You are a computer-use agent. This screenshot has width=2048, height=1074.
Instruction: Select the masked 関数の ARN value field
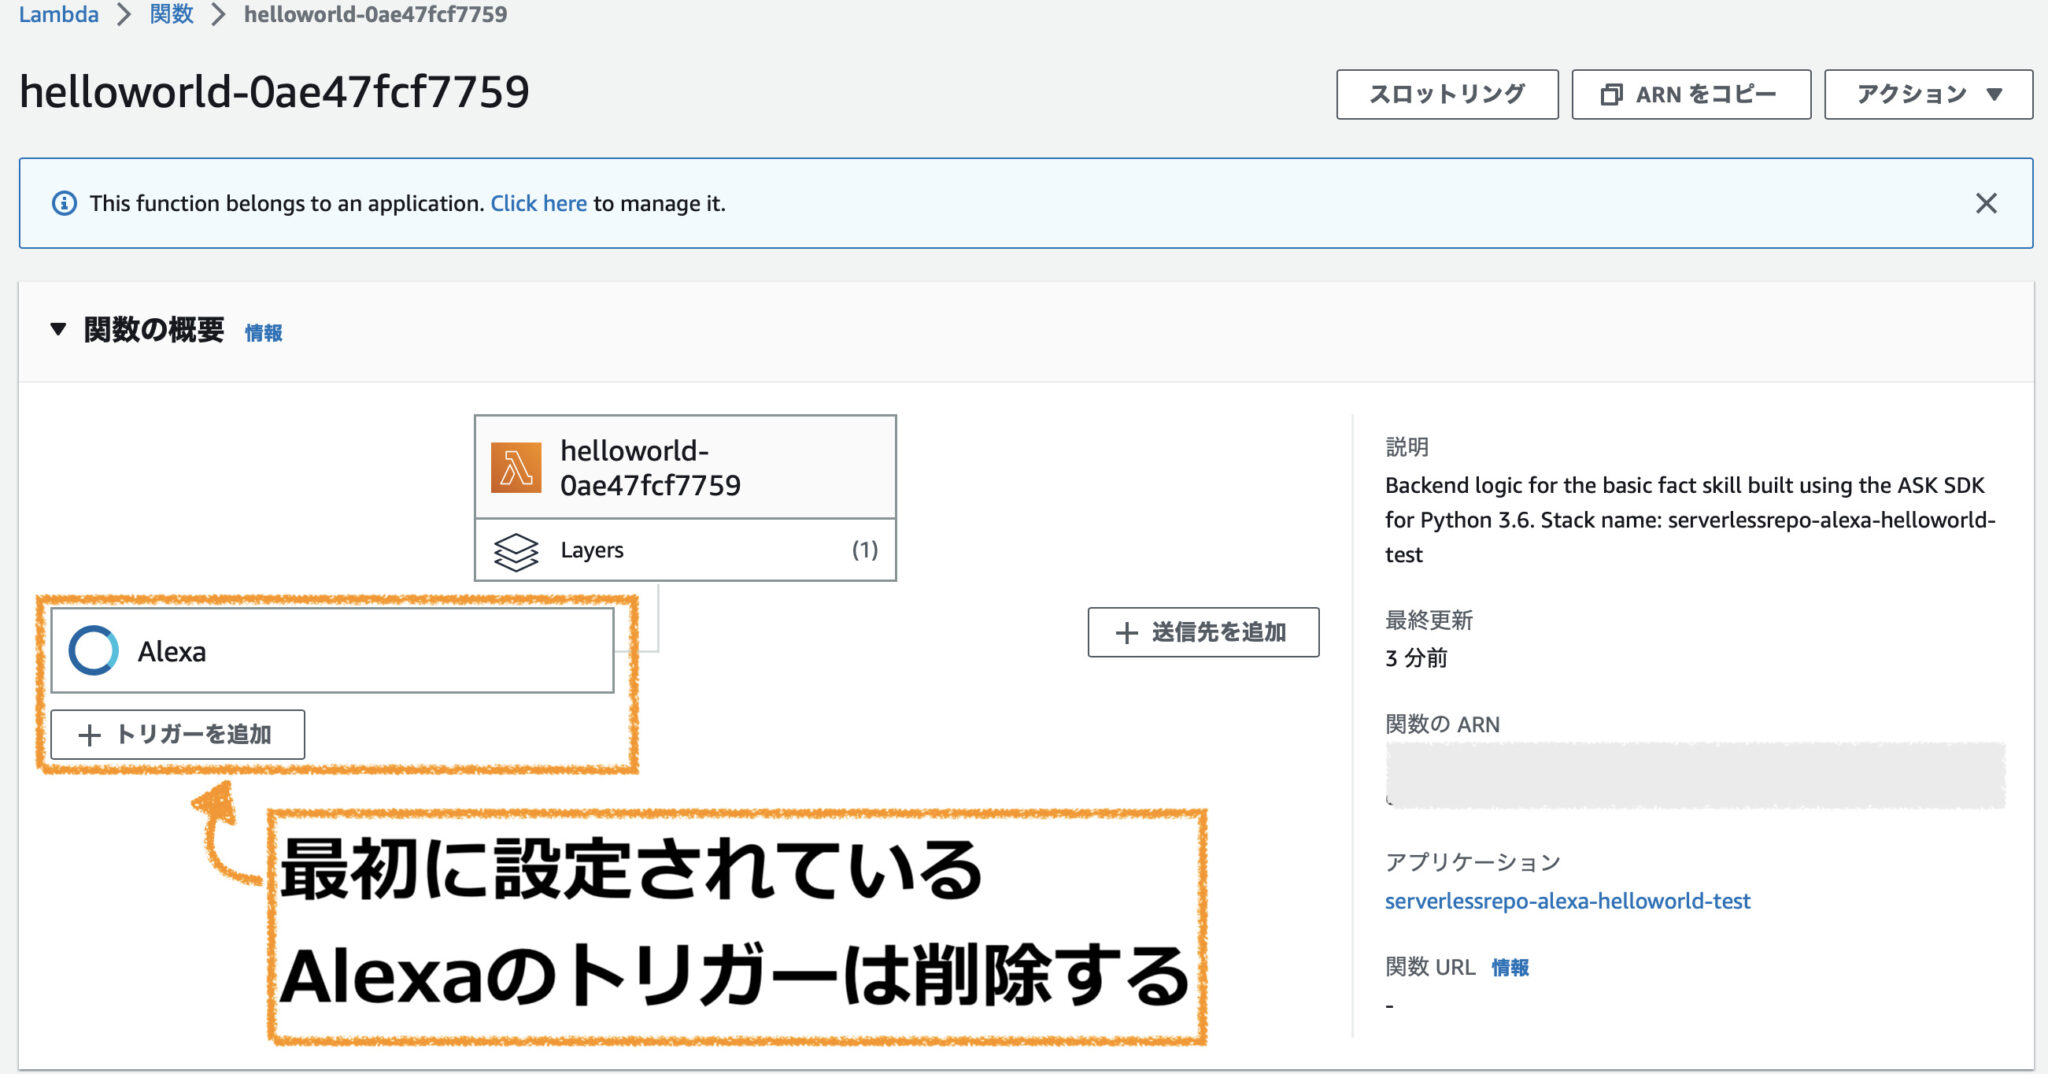1700,775
